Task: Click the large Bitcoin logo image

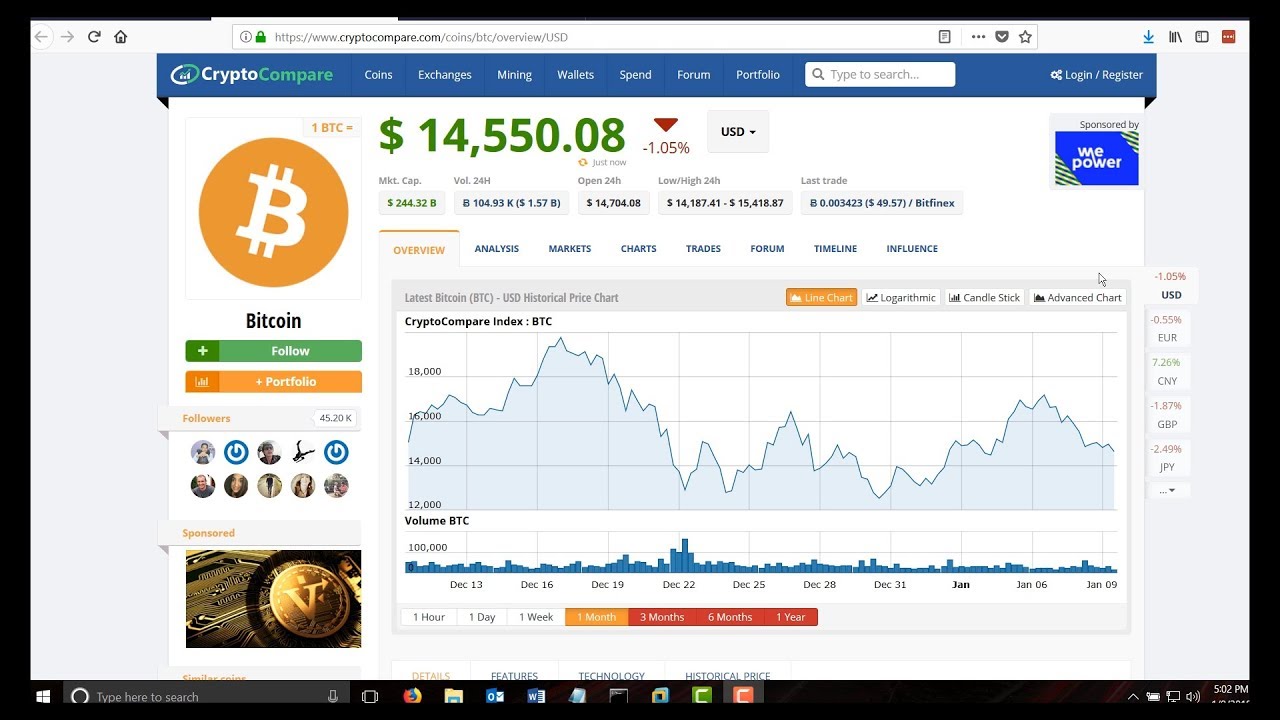Action: [x=273, y=213]
